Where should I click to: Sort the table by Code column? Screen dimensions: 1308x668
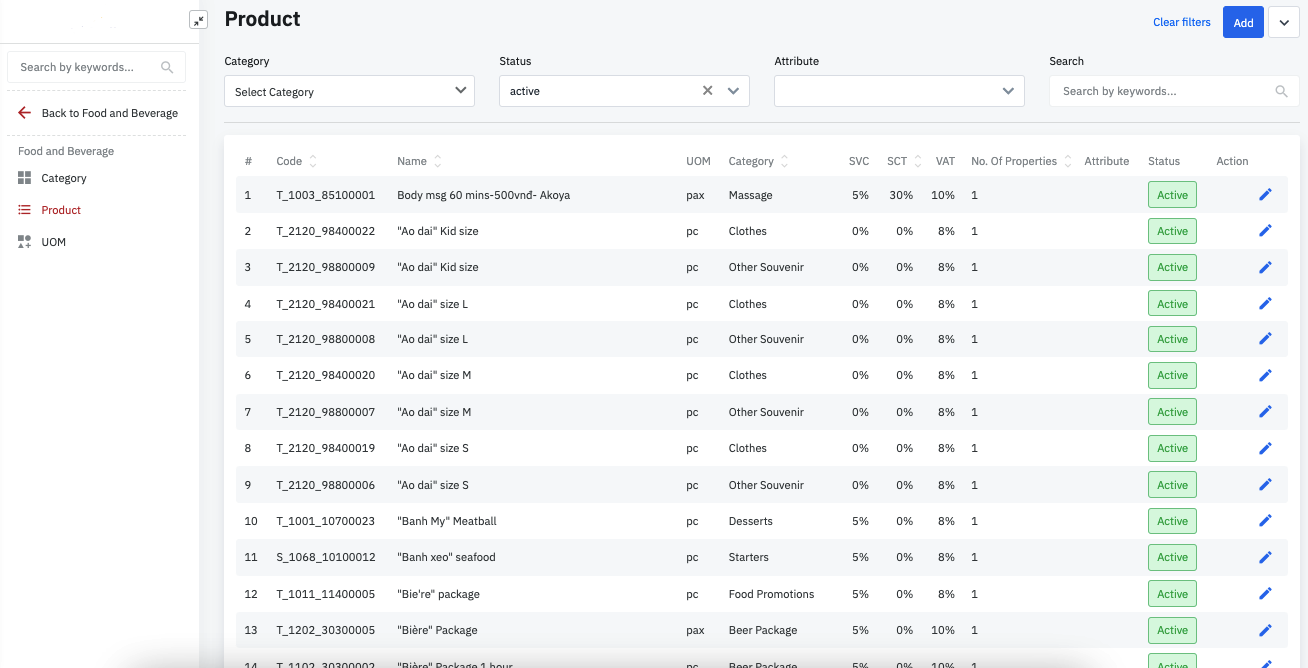pos(313,161)
